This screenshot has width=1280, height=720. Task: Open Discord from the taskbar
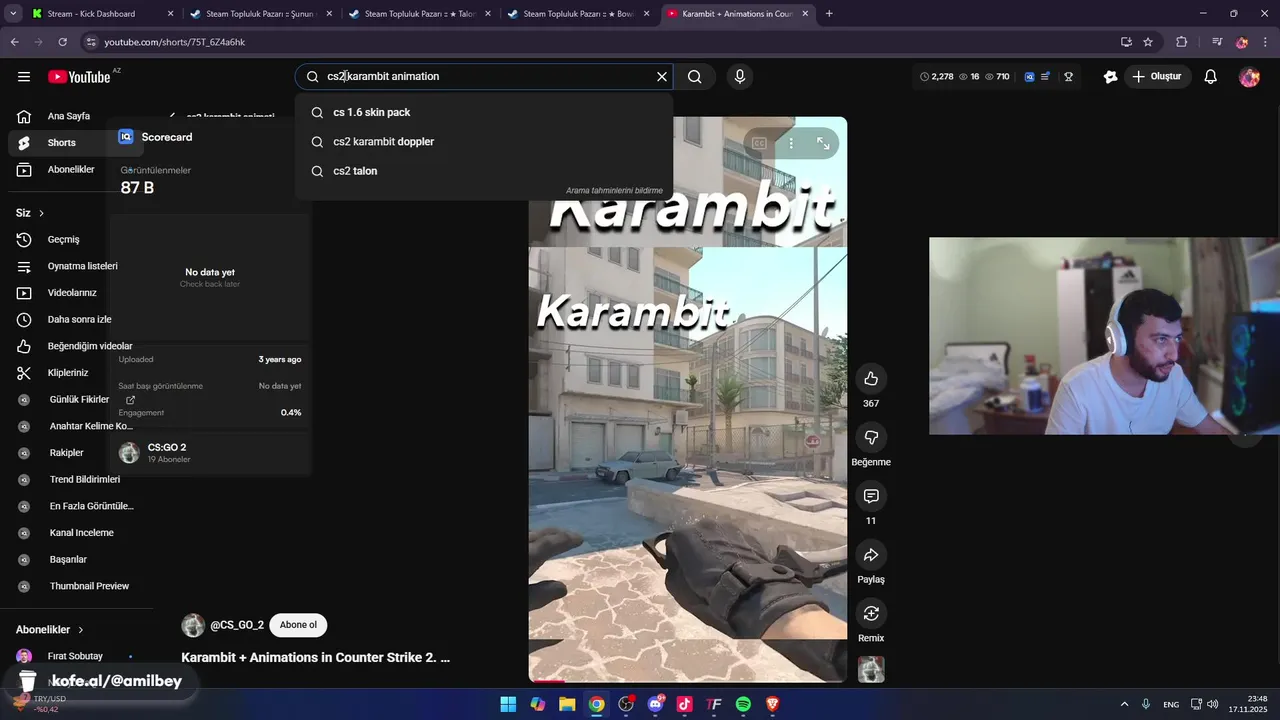coord(656,704)
